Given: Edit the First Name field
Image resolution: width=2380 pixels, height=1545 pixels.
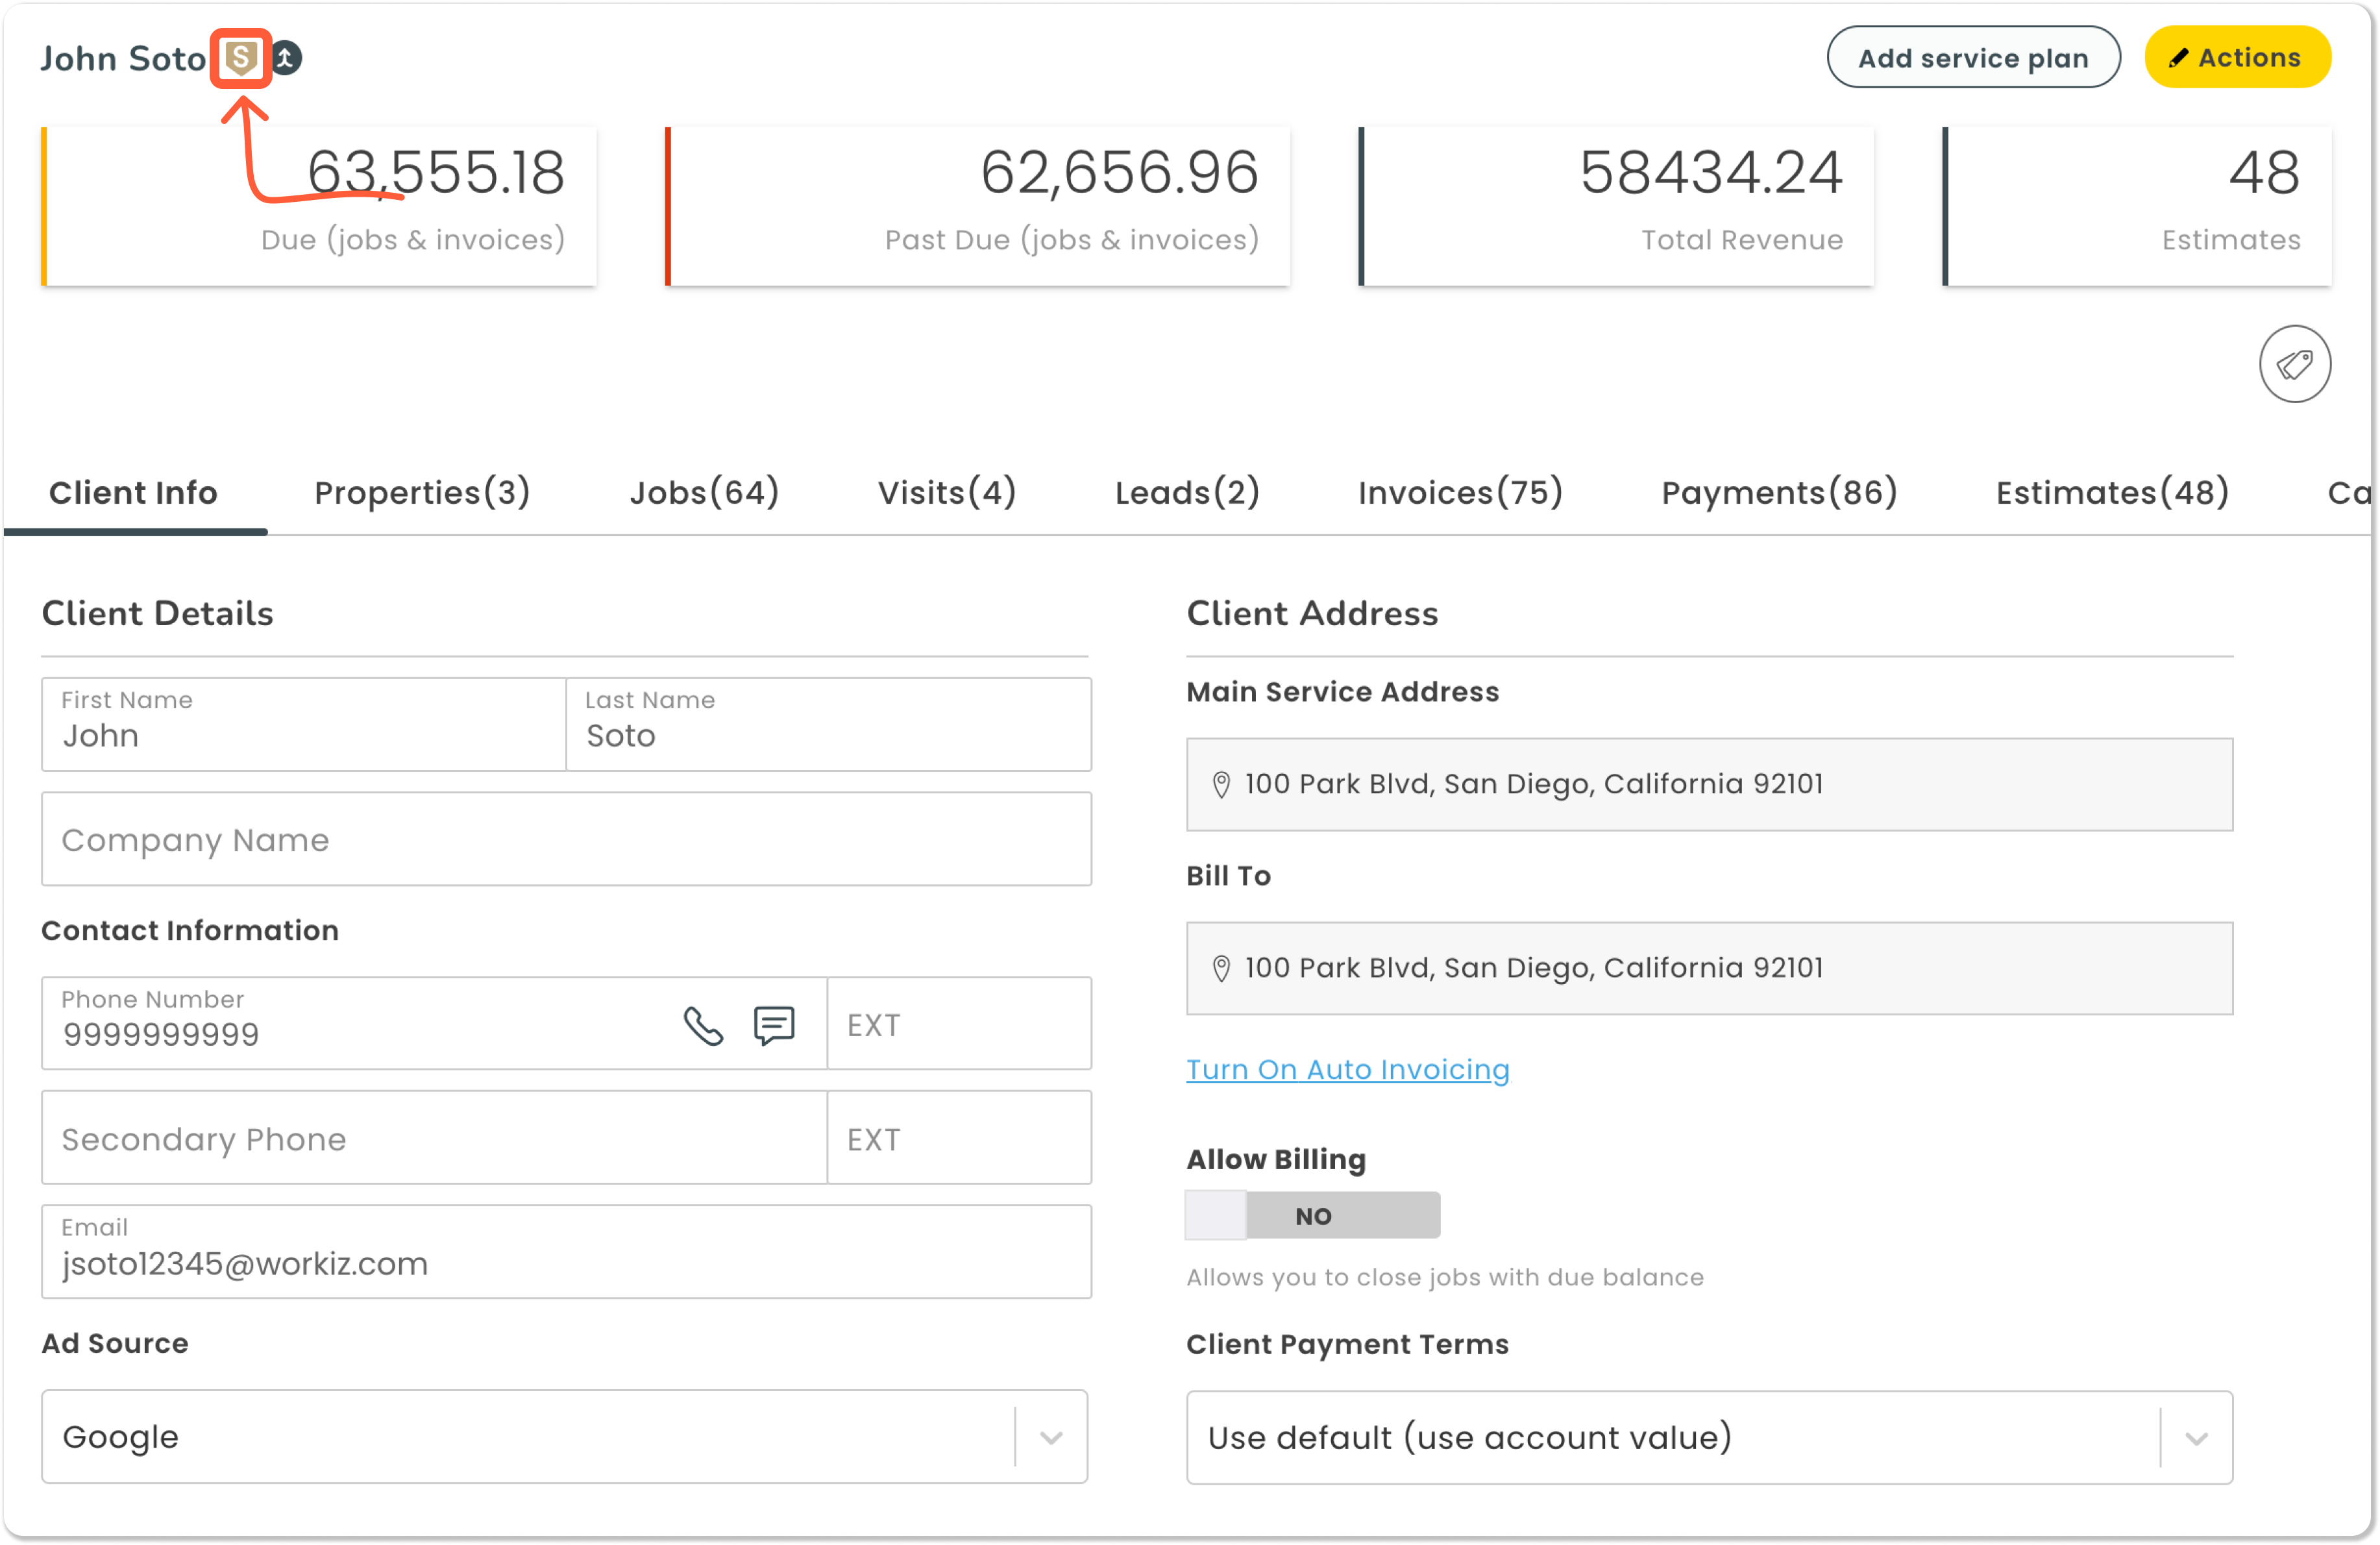Looking at the screenshot, I should tap(304, 725).
